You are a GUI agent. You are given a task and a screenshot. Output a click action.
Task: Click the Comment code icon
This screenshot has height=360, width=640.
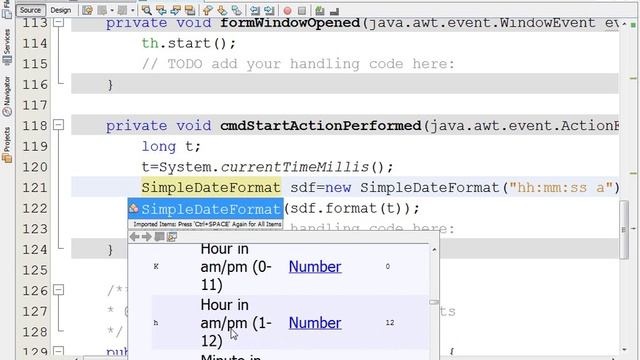320,11
